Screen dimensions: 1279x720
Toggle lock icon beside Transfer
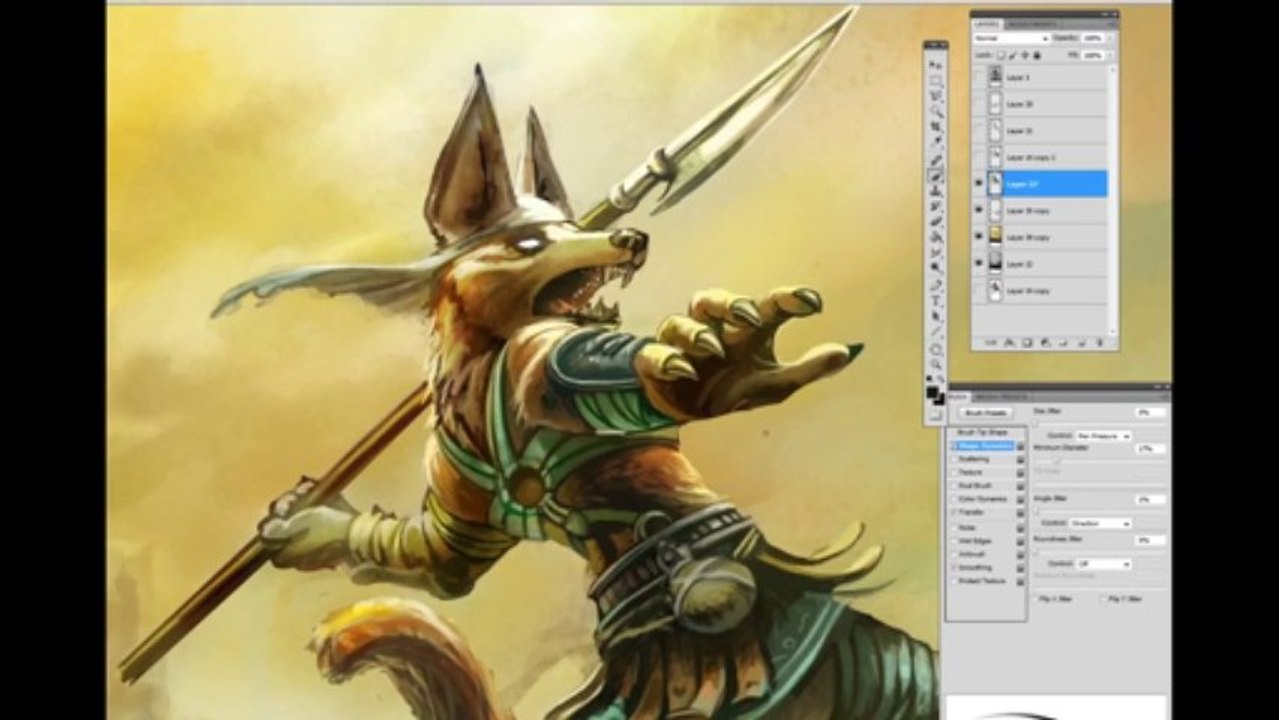[x=1020, y=513]
